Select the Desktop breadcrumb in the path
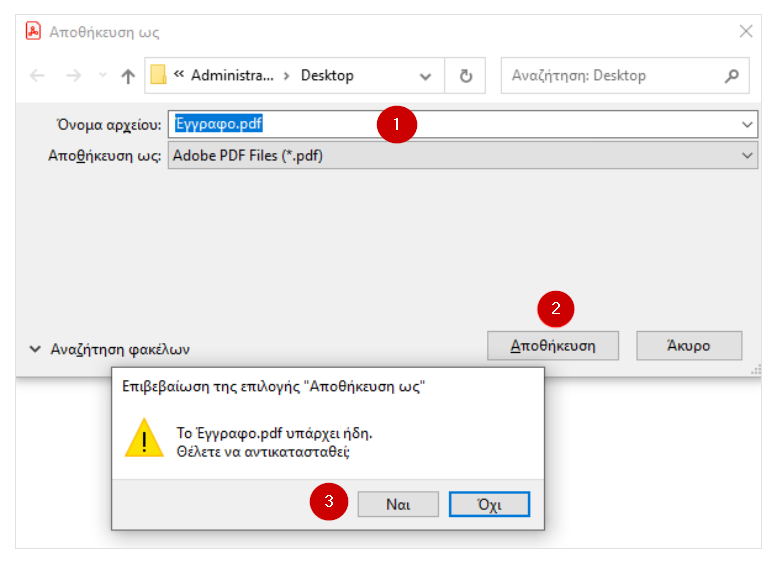Viewport: 774px width, 567px height. 327,76
